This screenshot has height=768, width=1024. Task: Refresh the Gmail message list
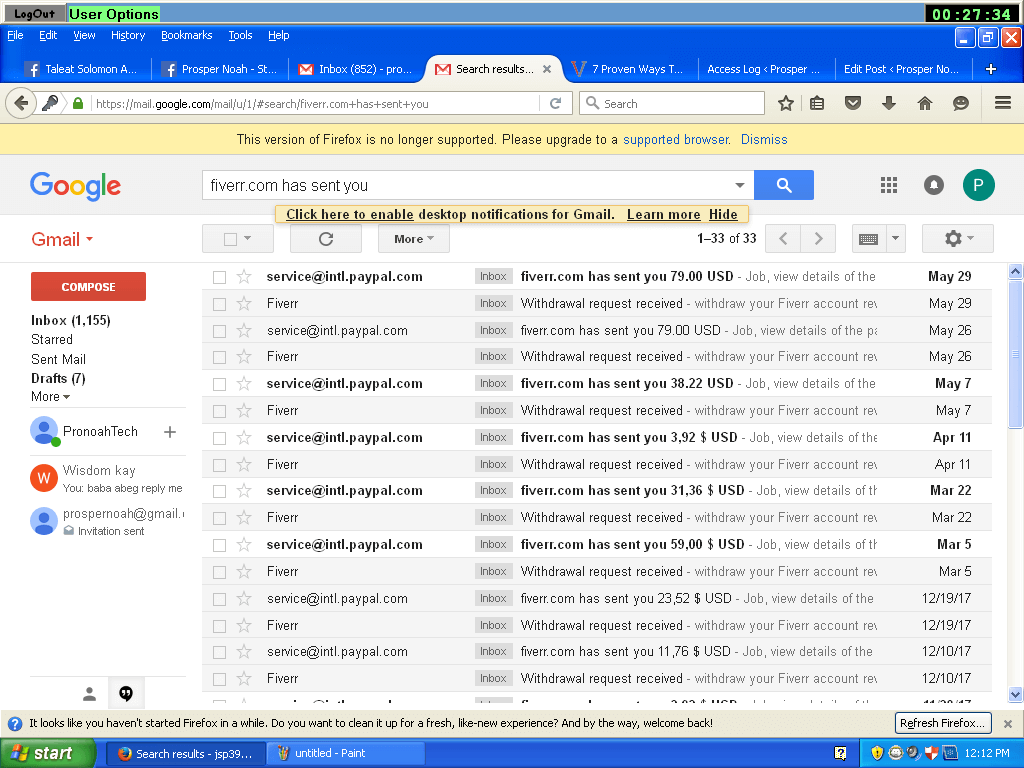325,239
